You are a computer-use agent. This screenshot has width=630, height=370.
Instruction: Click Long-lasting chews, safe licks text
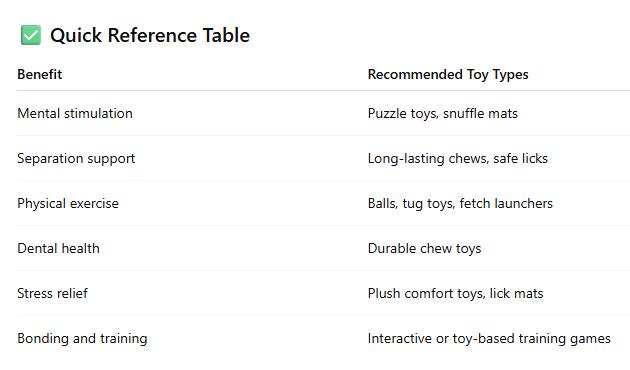click(458, 158)
